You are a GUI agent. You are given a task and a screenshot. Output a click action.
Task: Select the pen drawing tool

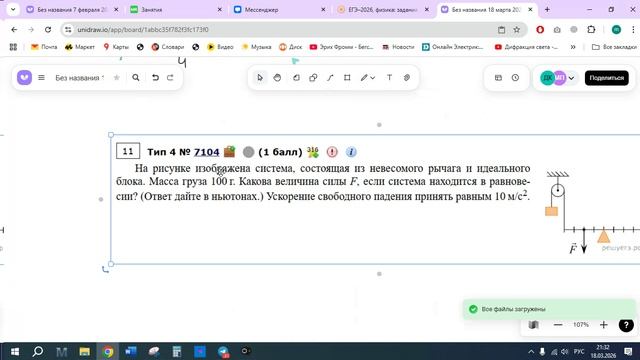(364, 78)
